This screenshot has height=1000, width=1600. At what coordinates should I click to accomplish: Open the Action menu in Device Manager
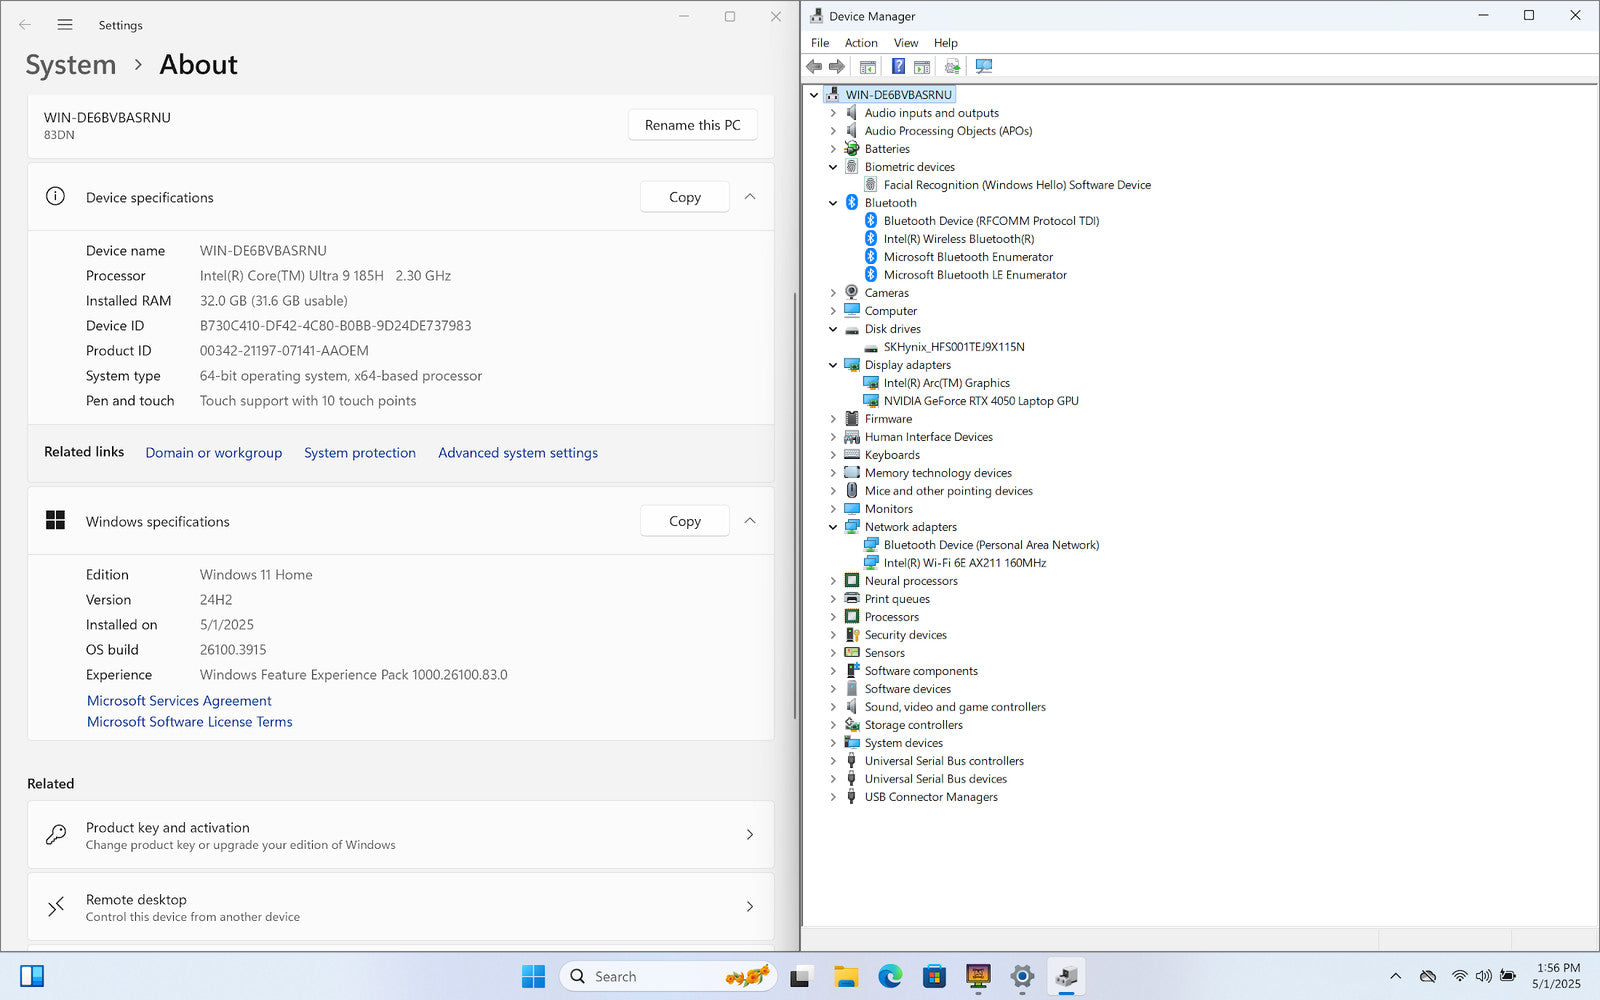[x=861, y=43]
